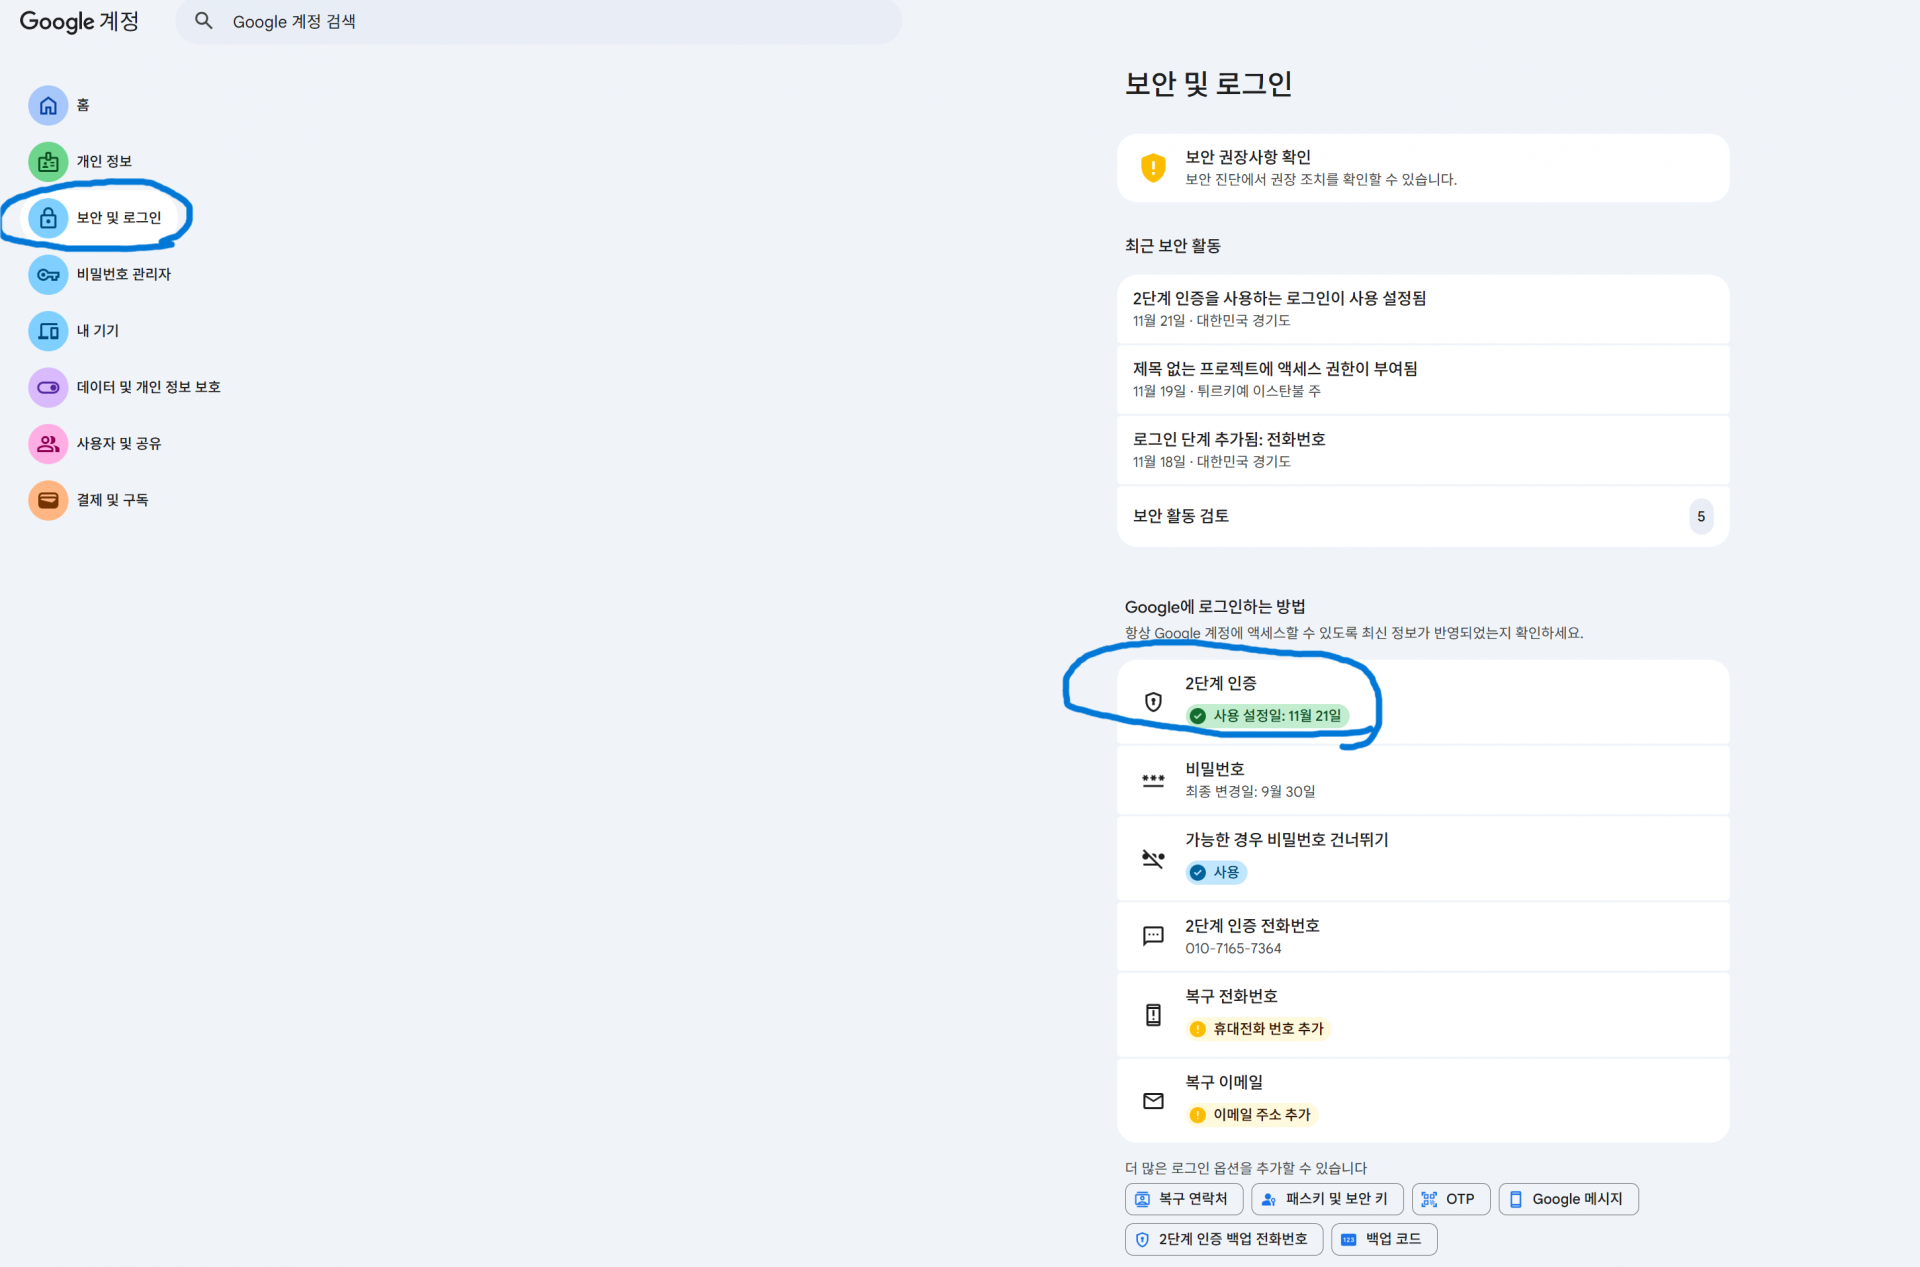
Task: Click the 사용자 및 공유 people icon
Action: click(48, 443)
